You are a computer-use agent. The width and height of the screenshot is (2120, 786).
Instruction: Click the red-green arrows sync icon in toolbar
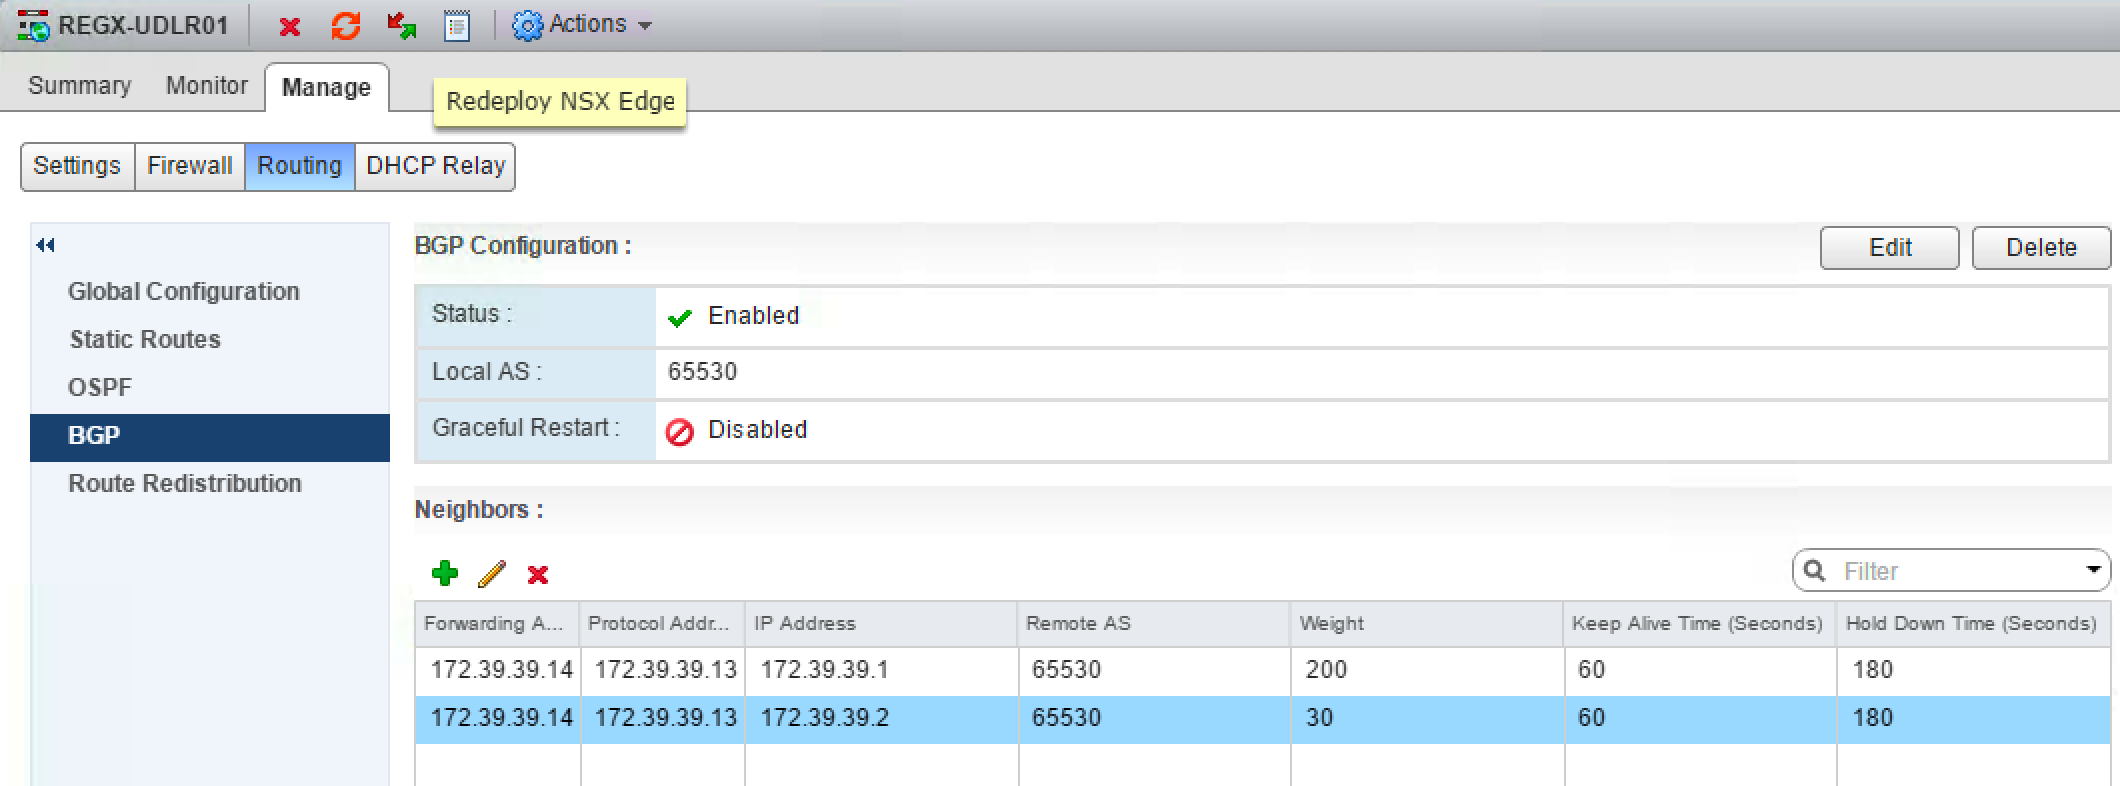(x=402, y=26)
